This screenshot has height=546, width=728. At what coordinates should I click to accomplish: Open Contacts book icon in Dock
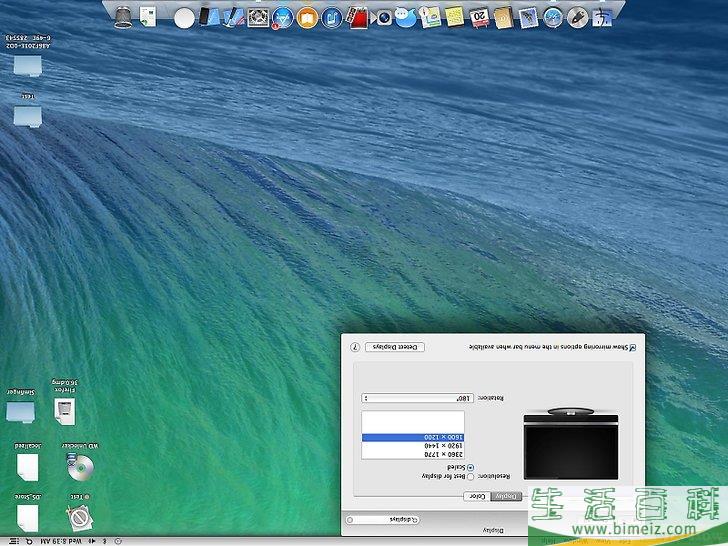coord(503,19)
